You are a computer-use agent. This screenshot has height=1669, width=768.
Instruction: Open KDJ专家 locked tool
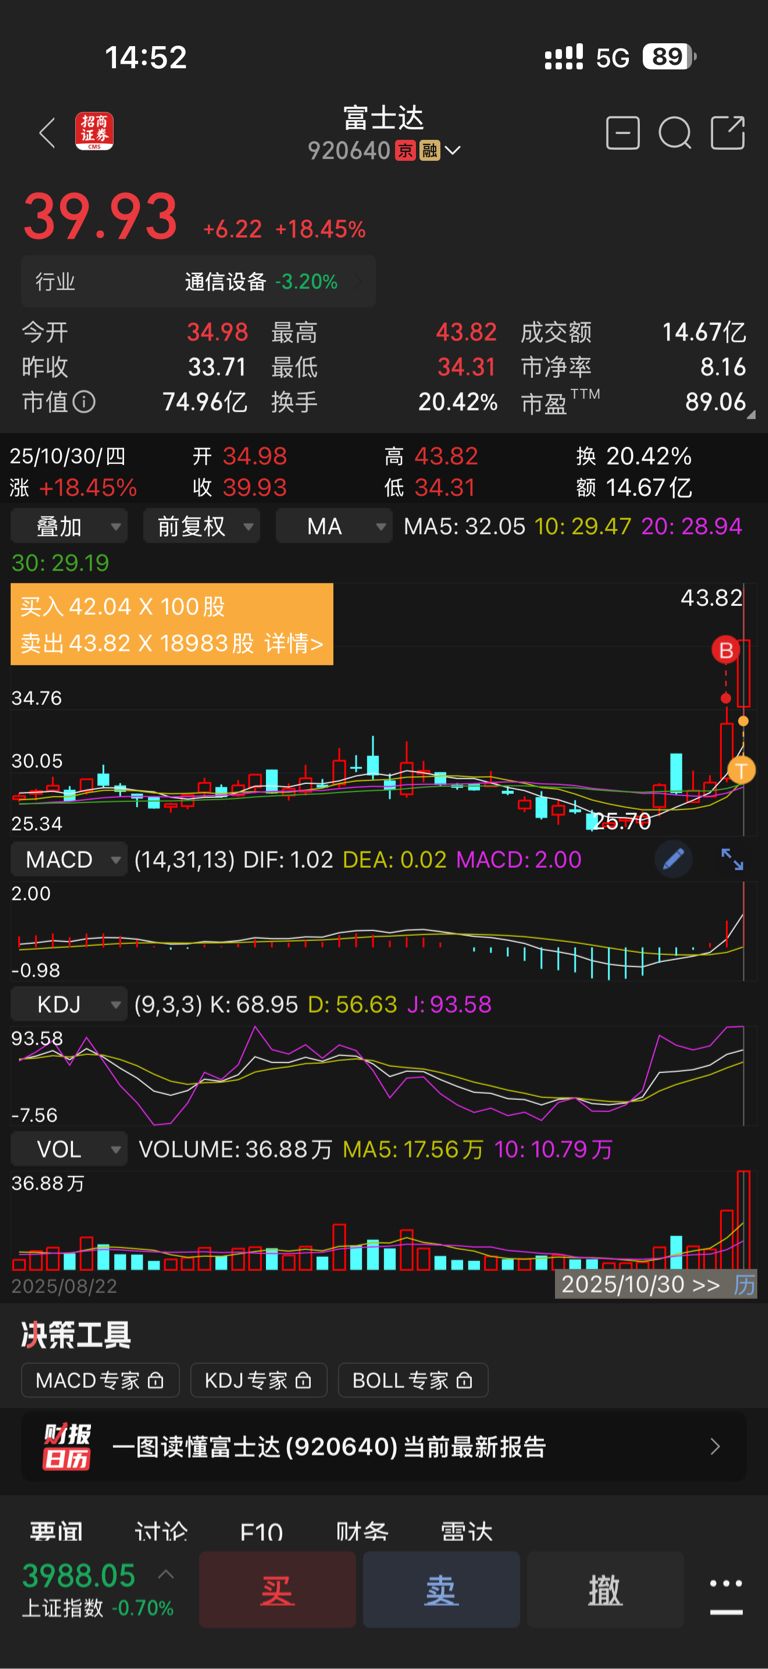258,1380
